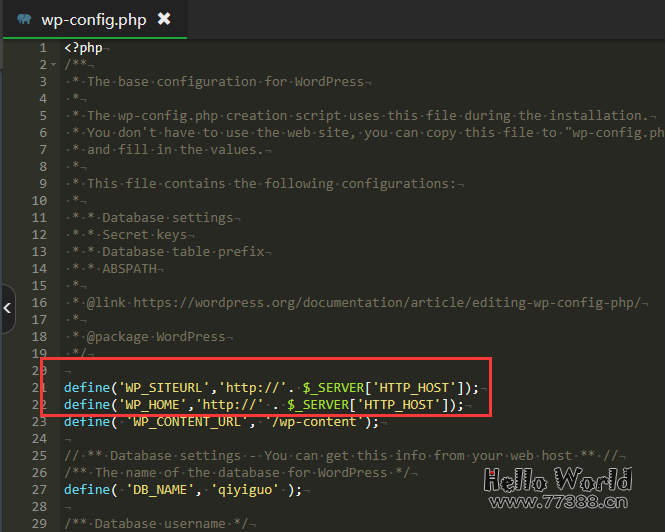Image resolution: width=665 pixels, height=532 pixels.
Task: Click the wordpress.org documentation URL
Action: point(390,303)
